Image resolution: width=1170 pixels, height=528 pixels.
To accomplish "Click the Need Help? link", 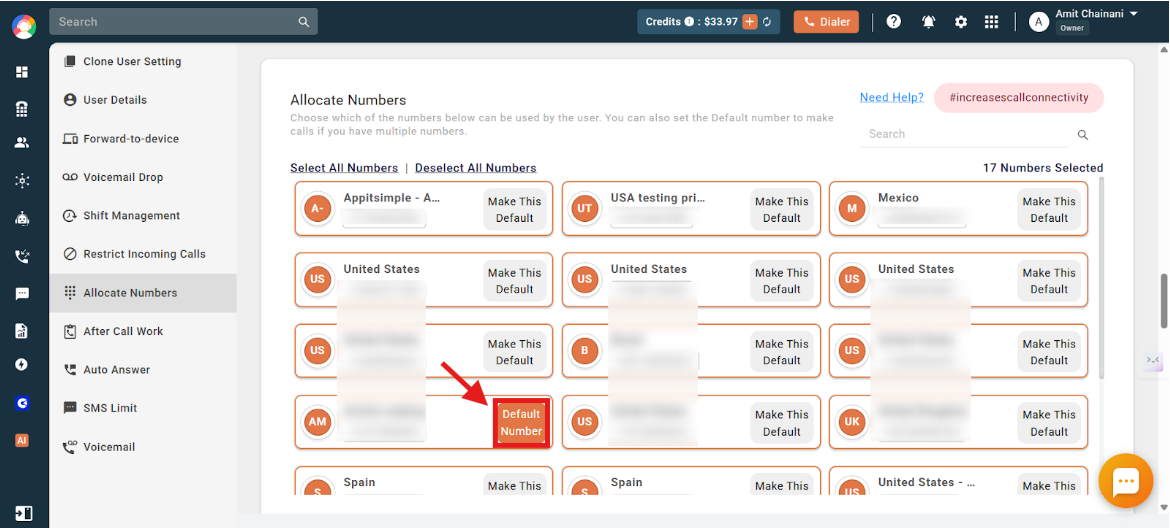I will [892, 97].
